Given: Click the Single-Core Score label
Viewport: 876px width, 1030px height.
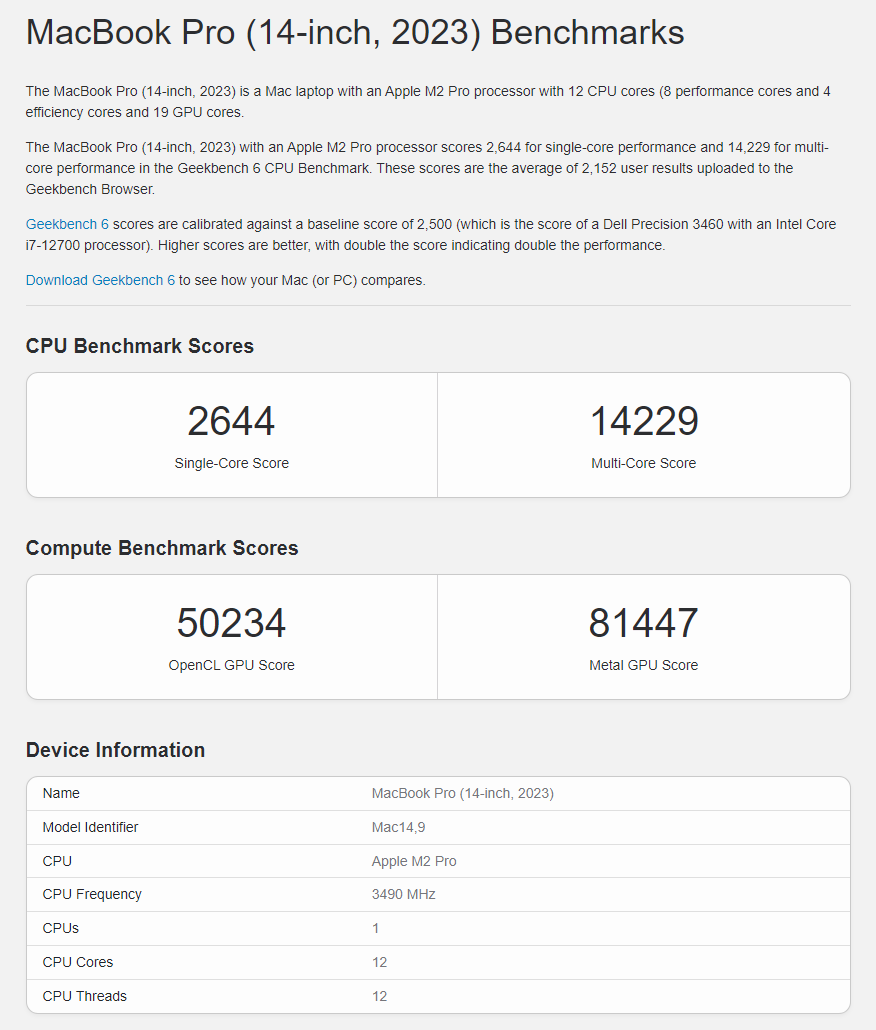Looking at the screenshot, I should coord(231,463).
